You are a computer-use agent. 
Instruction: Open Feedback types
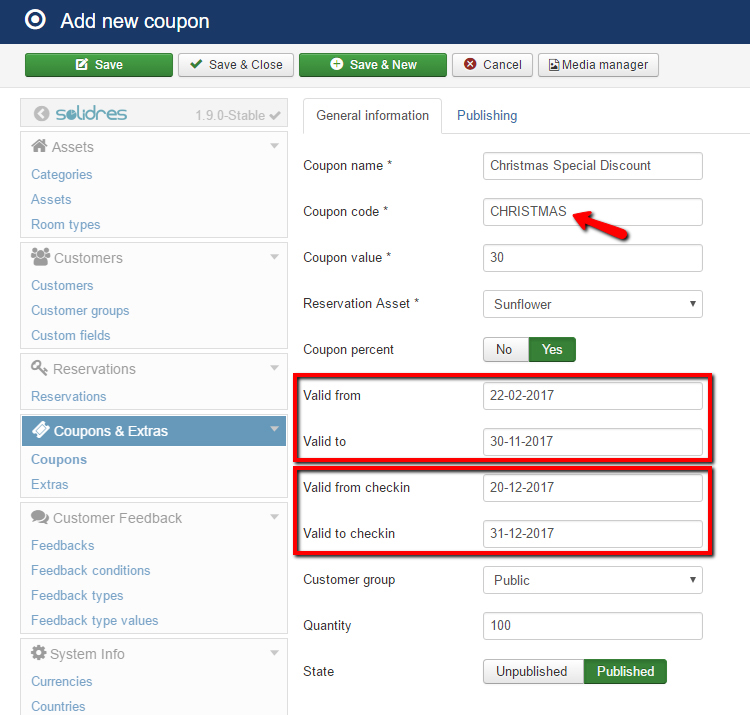coord(77,595)
